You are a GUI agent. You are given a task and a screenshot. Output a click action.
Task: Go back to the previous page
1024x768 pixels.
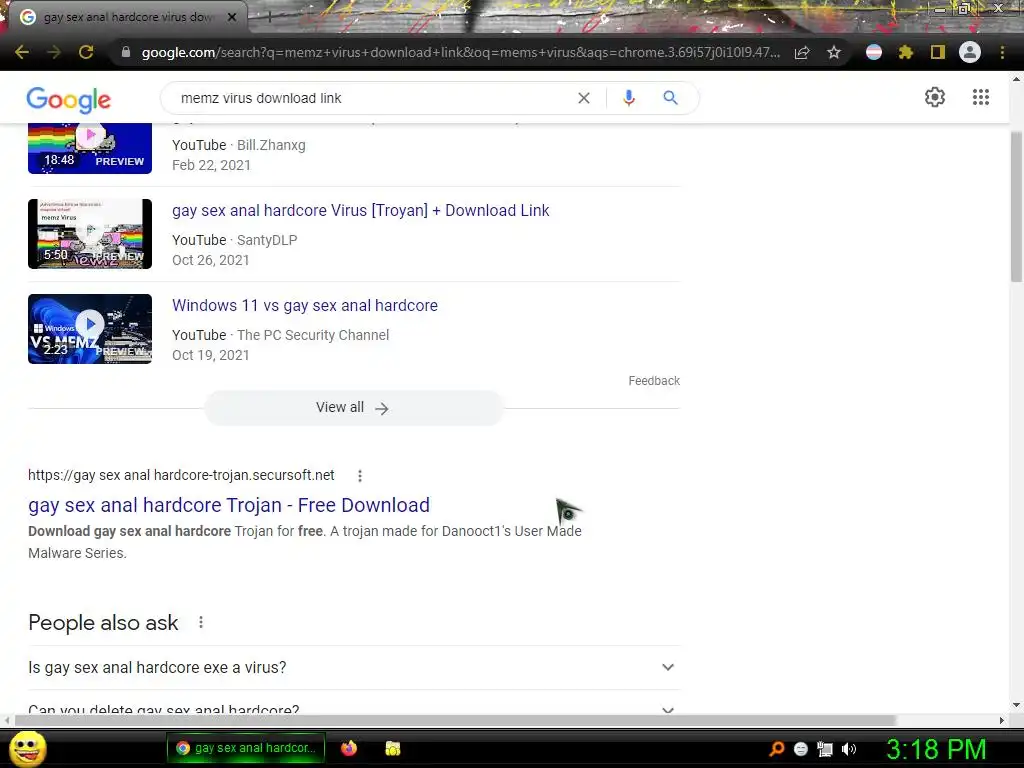click(x=22, y=52)
